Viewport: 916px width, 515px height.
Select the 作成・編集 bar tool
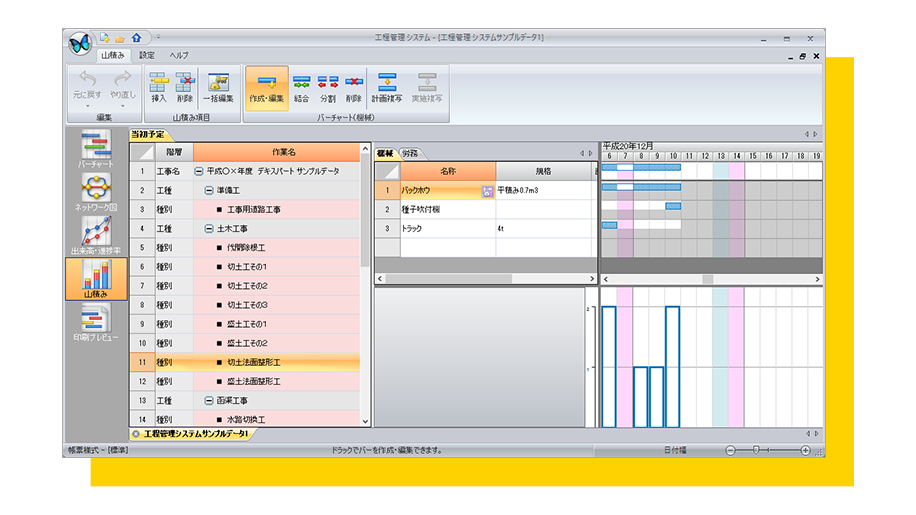pos(266,88)
